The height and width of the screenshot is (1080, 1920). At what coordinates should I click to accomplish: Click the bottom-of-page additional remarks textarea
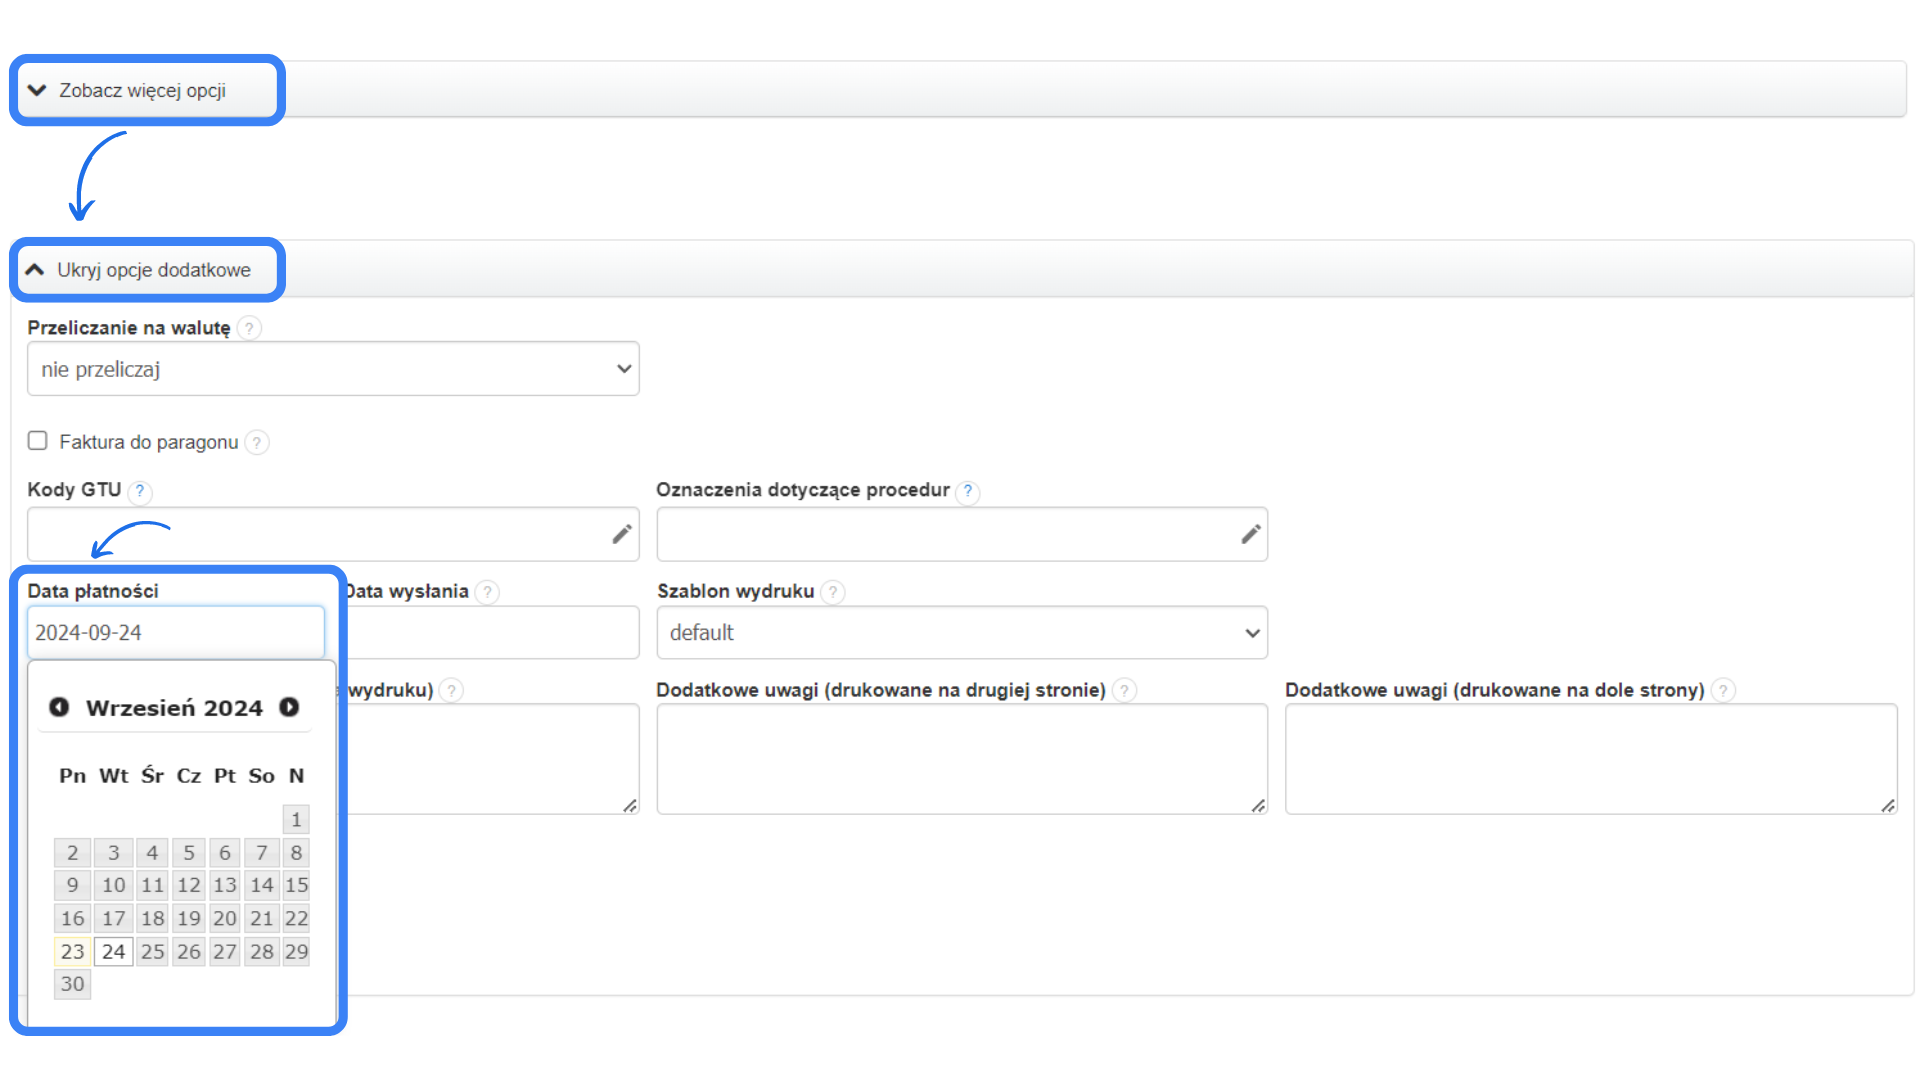1590,758
